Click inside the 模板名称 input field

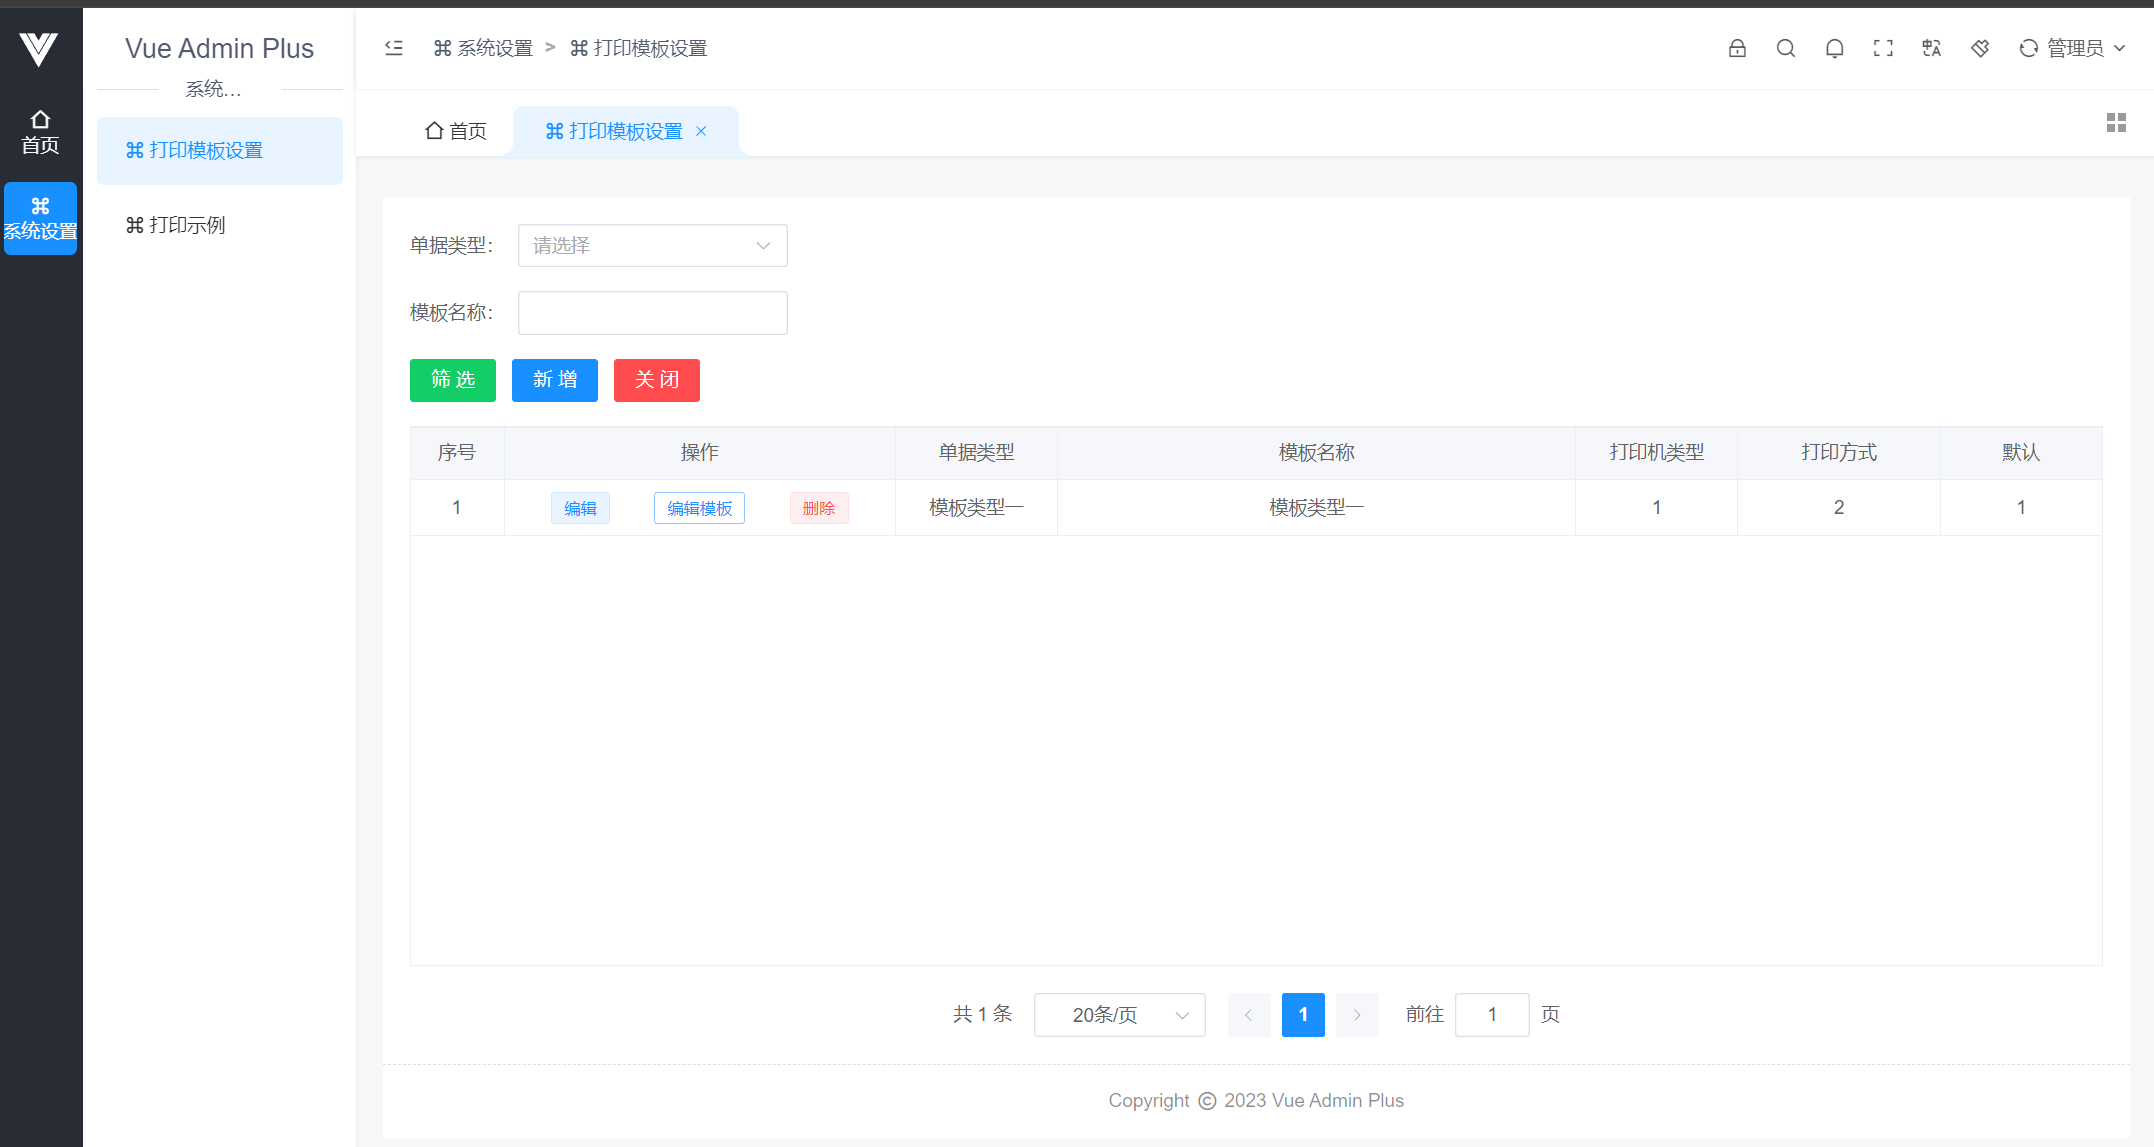tap(652, 312)
